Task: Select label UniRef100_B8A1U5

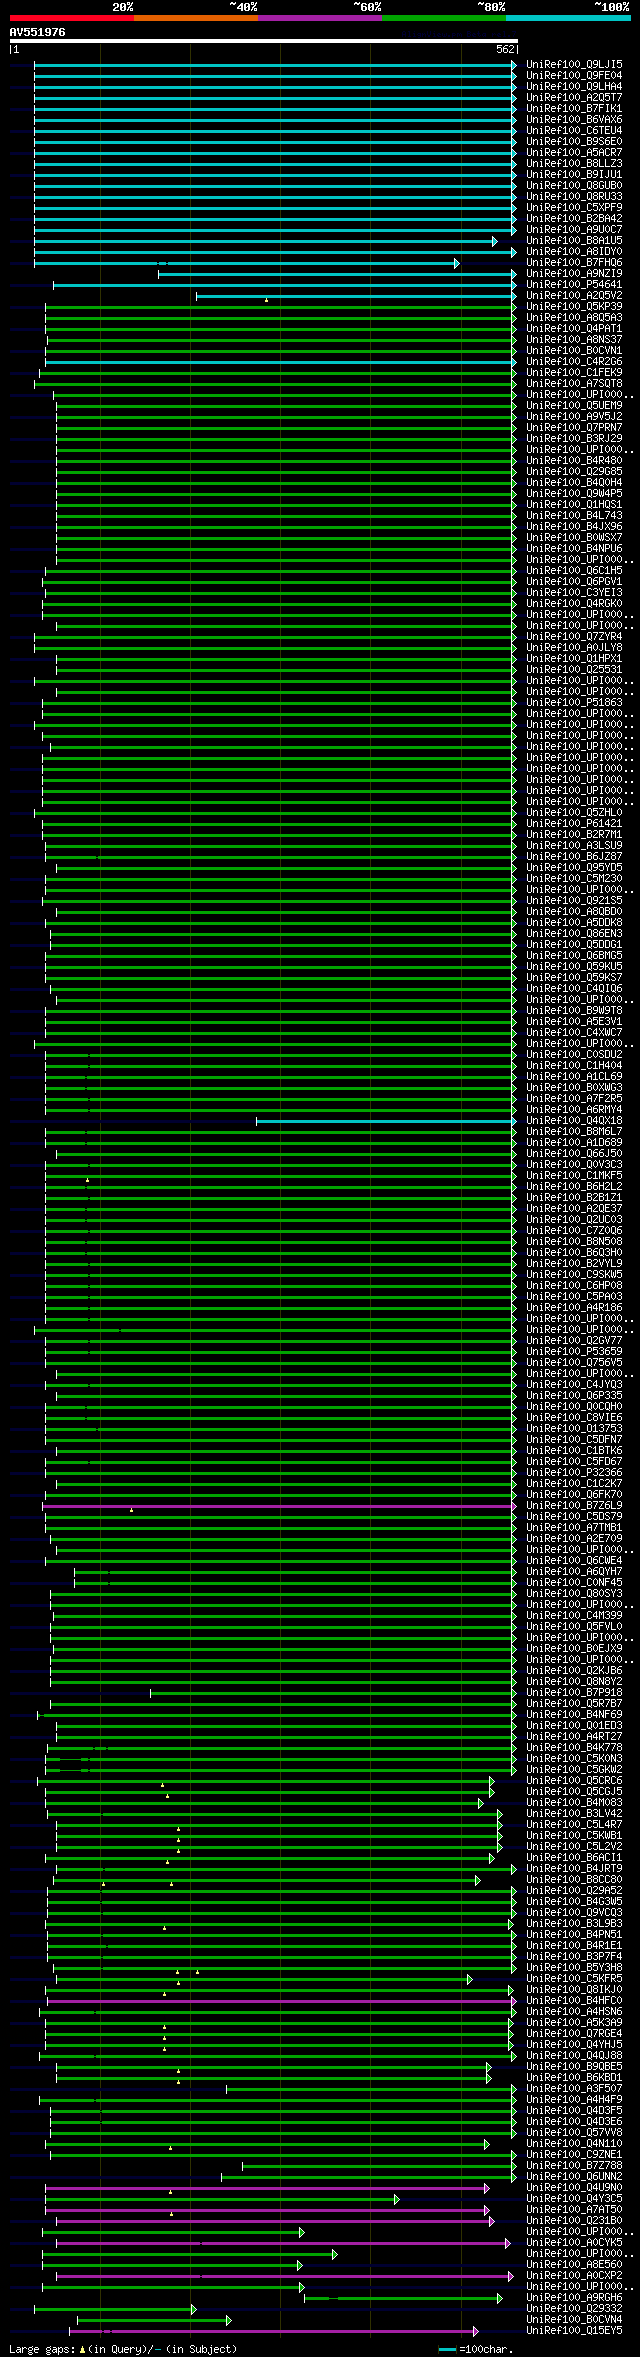Action: (574, 241)
